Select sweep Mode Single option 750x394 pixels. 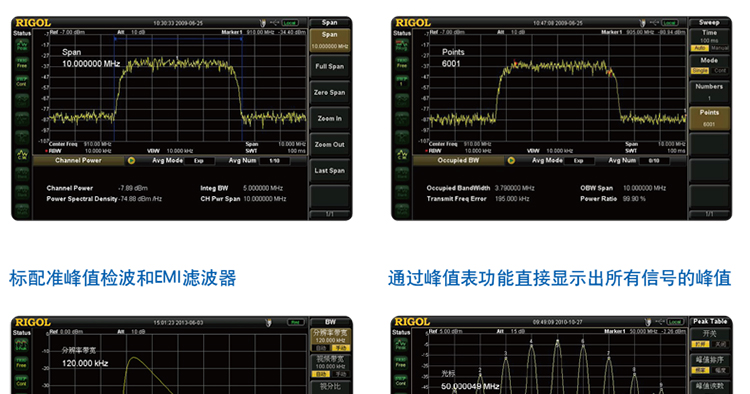click(x=700, y=70)
